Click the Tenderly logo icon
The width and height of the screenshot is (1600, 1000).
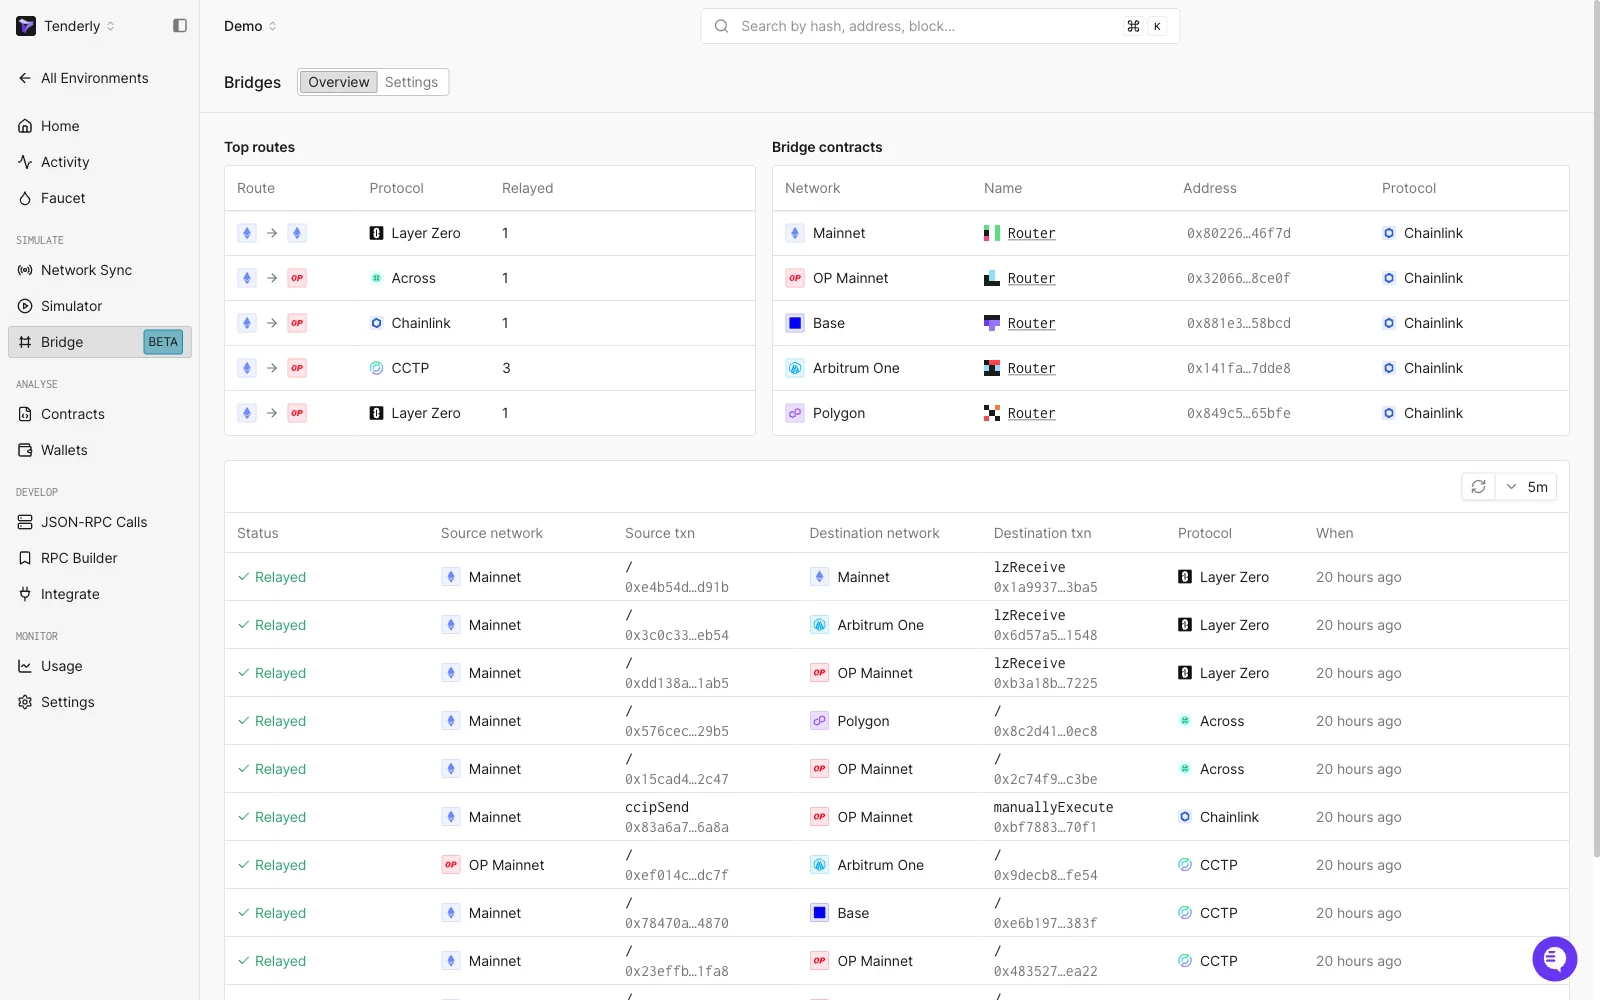(26, 26)
